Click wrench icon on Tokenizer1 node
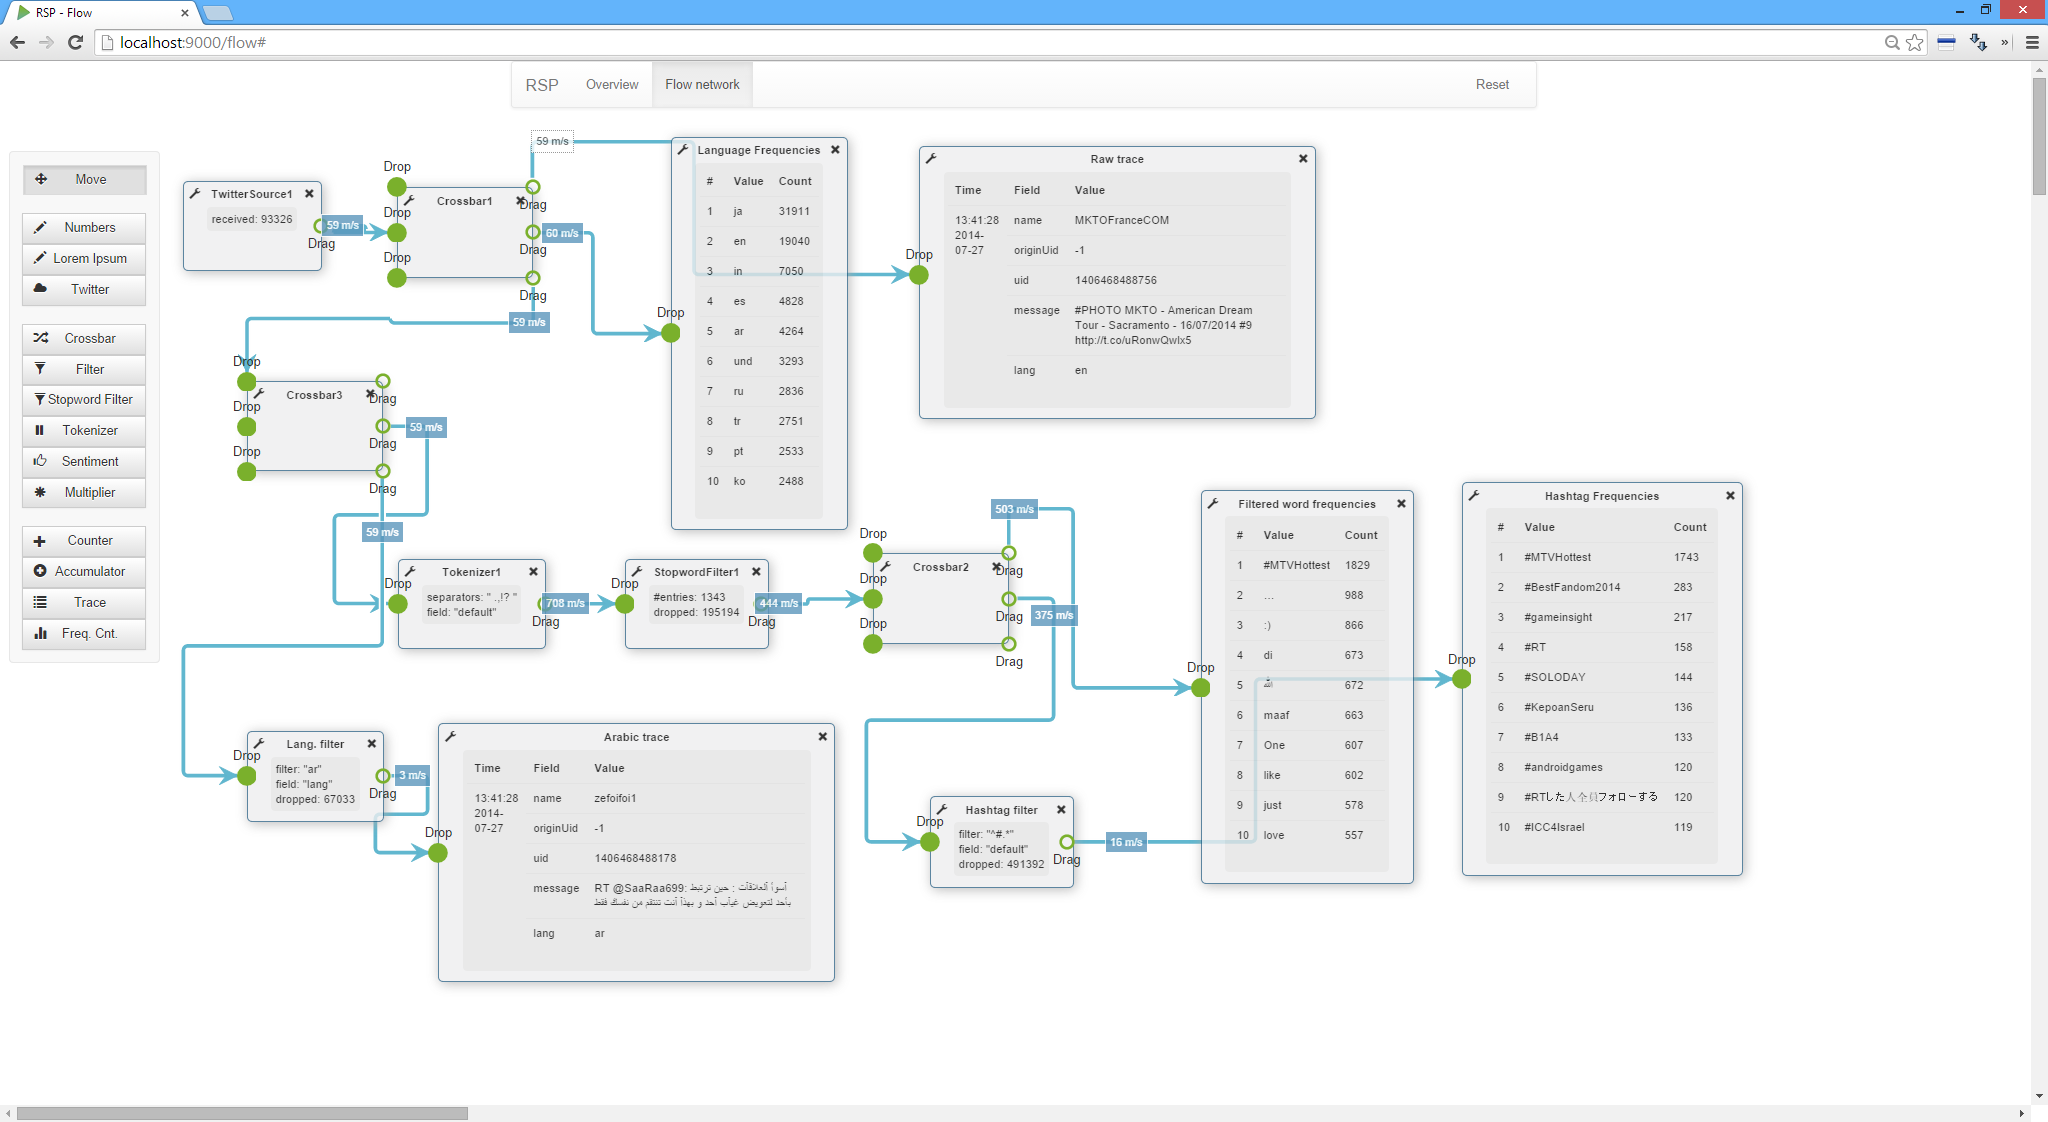The height and width of the screenshot is (1122, 2048). click(x=410, y=572)
